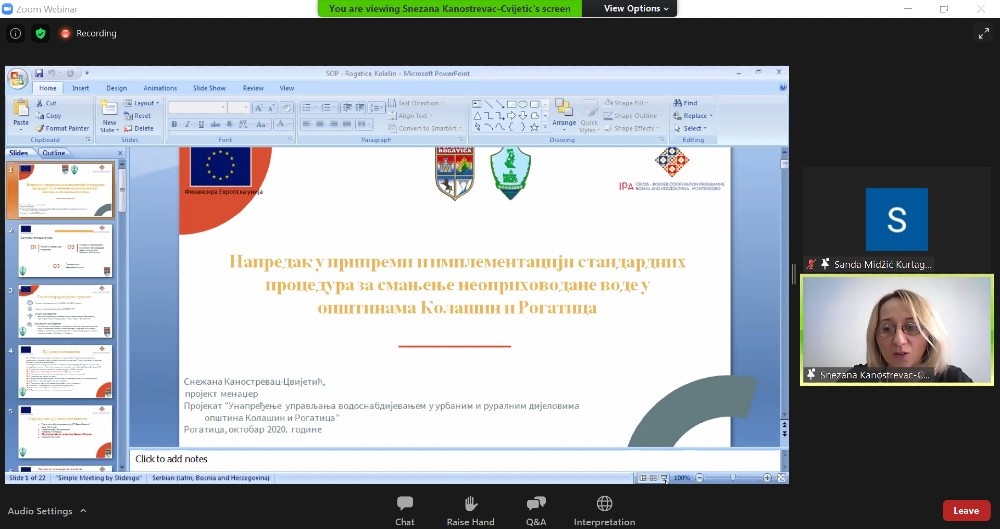Switch to the Outline pane tab
1000x529 pixels.
coord(54,153)
